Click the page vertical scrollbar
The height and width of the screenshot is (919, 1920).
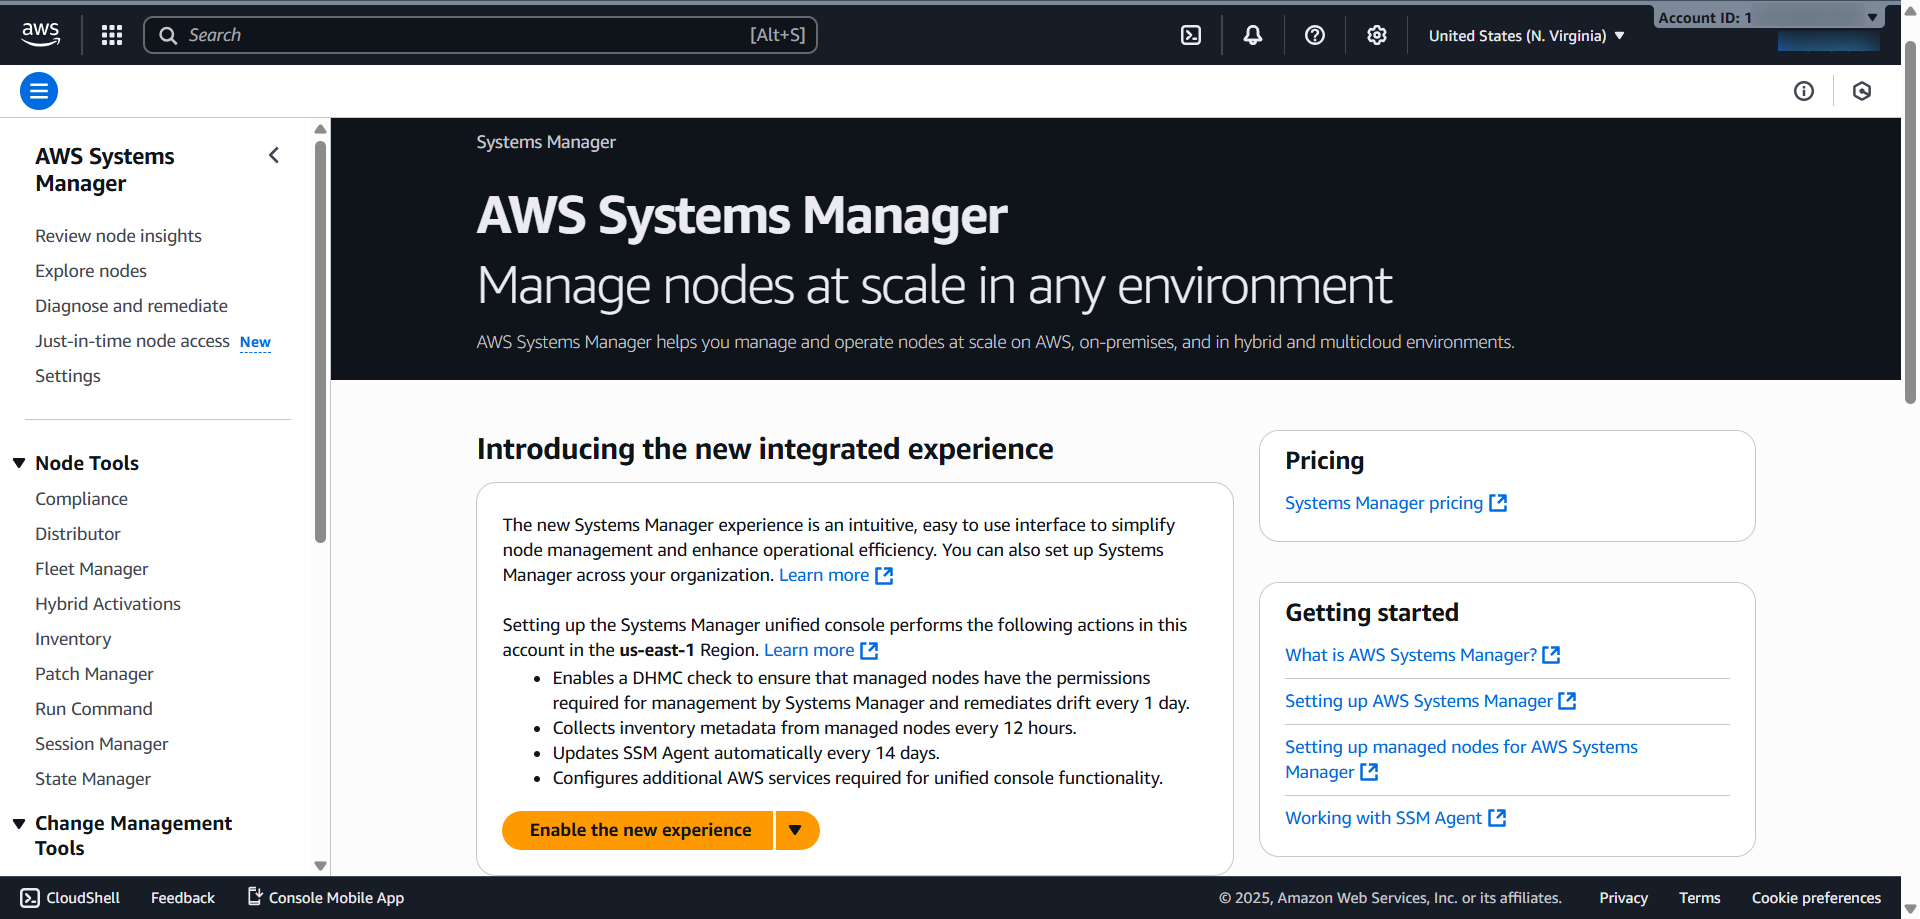[x=1910, y=220]
